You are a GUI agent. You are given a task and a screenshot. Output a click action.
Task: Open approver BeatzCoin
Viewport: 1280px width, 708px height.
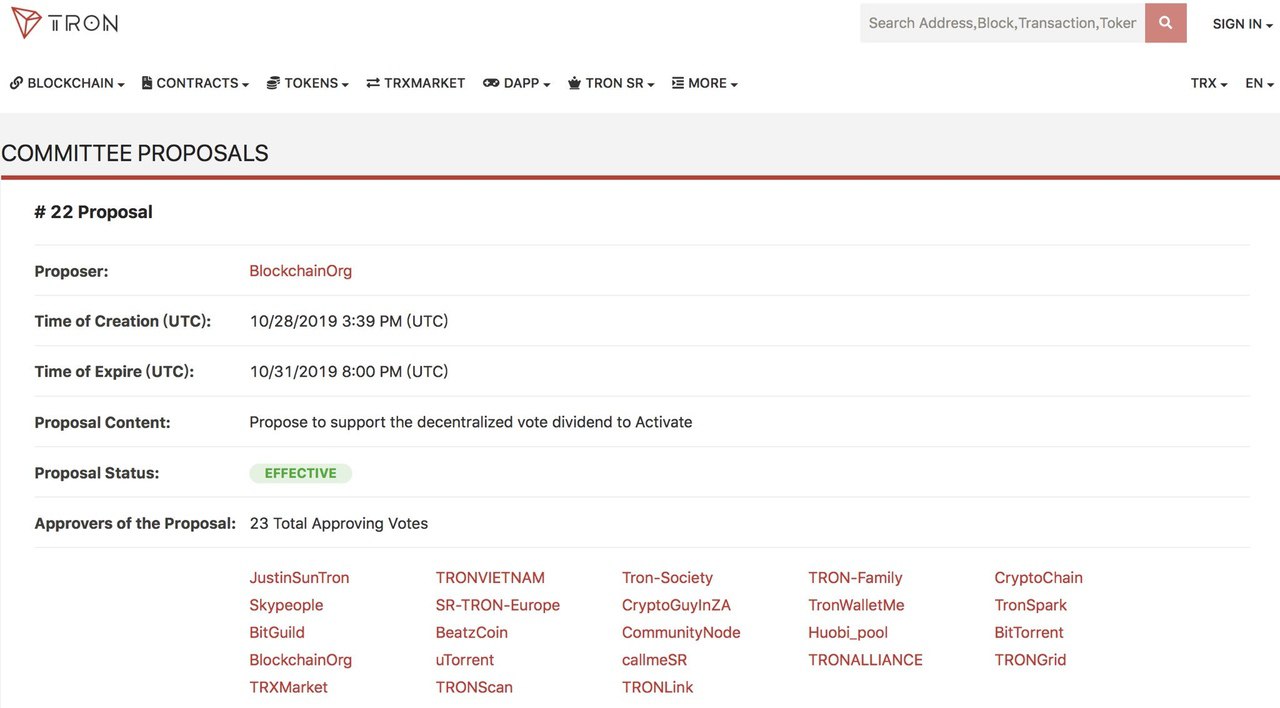pos(472,633)
